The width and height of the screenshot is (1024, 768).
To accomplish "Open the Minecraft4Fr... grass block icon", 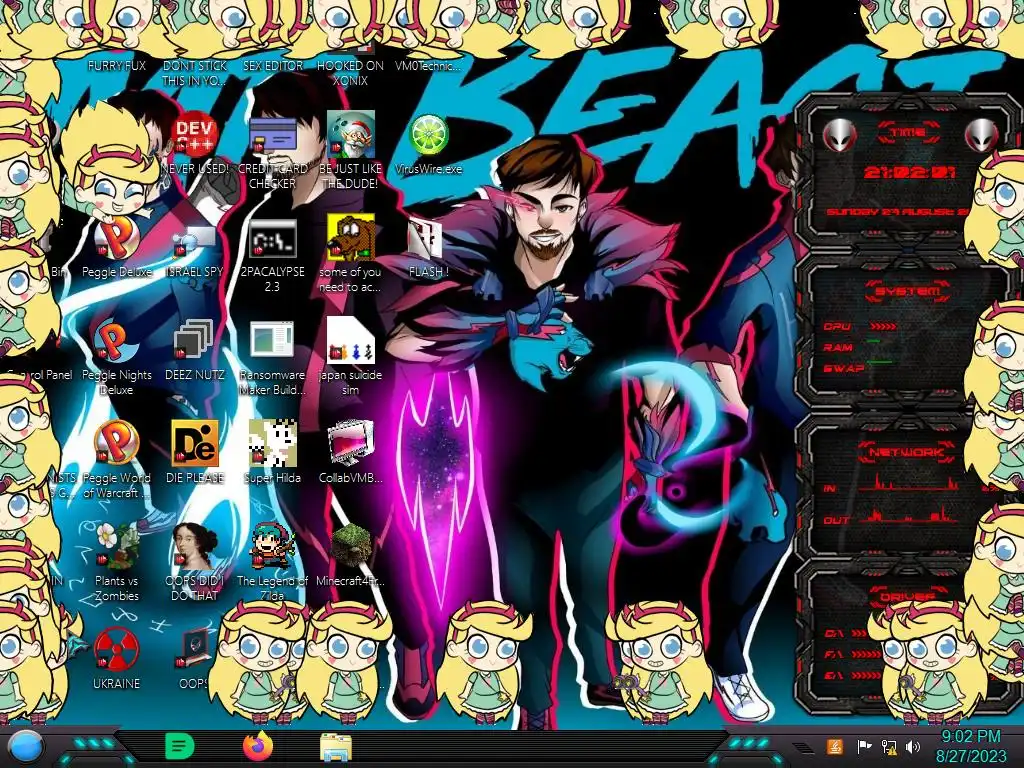I will point(351,545).
